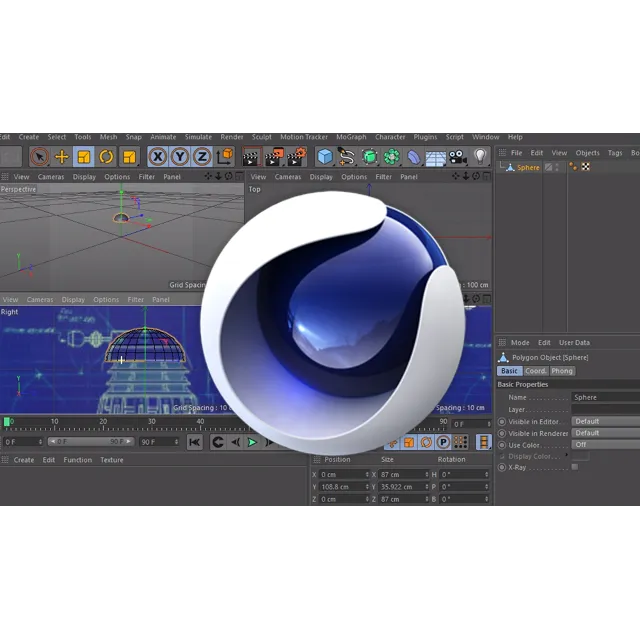
Task: Open Objects menu in Object Manager
Action: [x=587, y=153]
